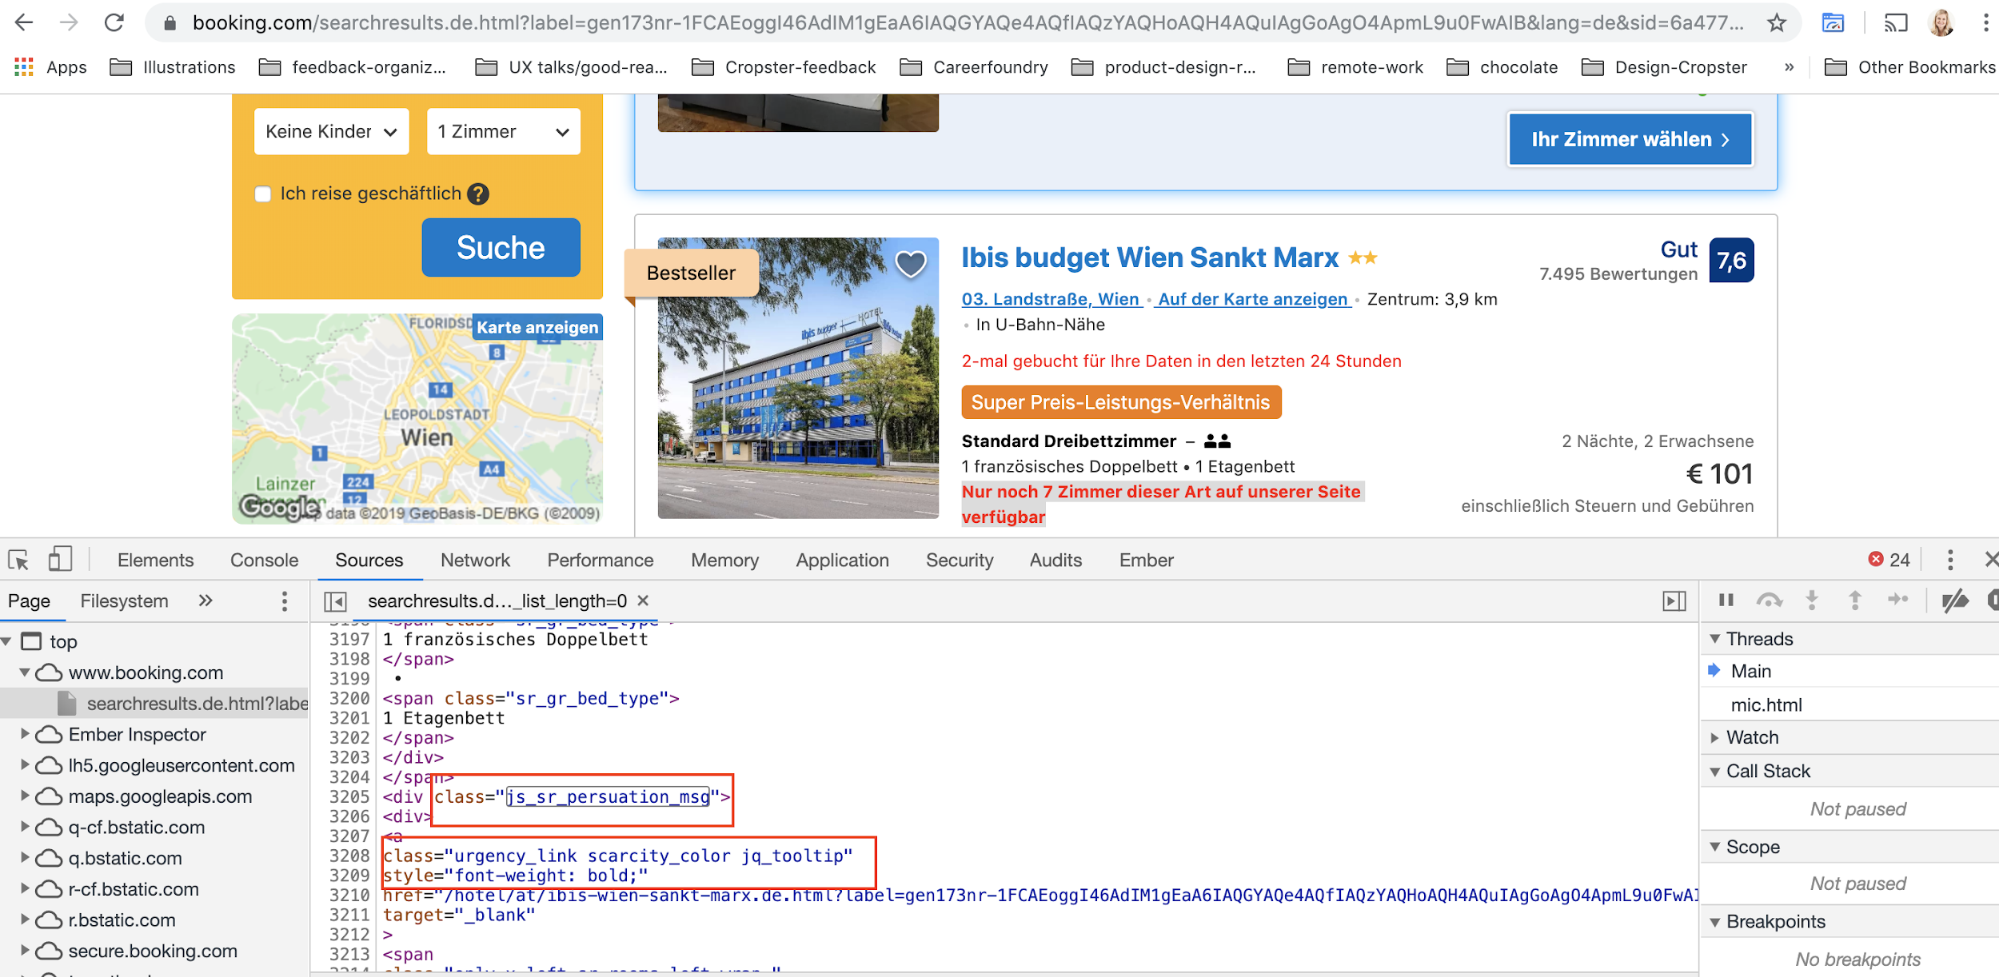Screen dimensions: 1999x978
Task: Click the address bar URL field
Action: (x=966, y=22)
